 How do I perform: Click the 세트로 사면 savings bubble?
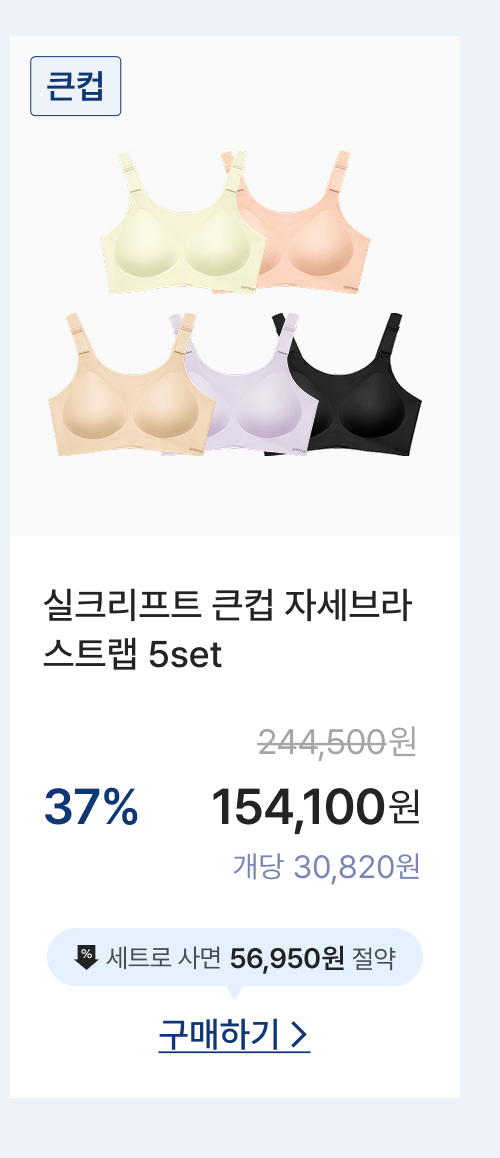[x=235, y=957]
